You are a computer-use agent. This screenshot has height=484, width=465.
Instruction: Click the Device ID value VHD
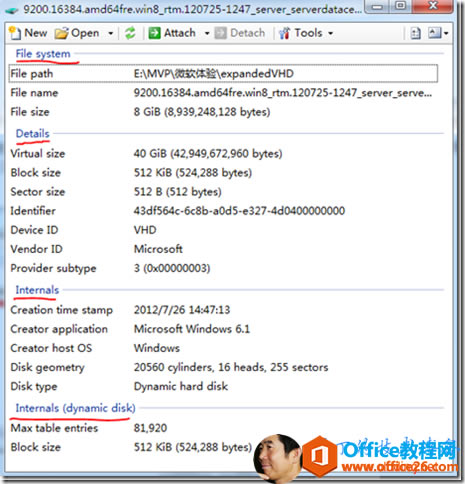coord(145,230)
